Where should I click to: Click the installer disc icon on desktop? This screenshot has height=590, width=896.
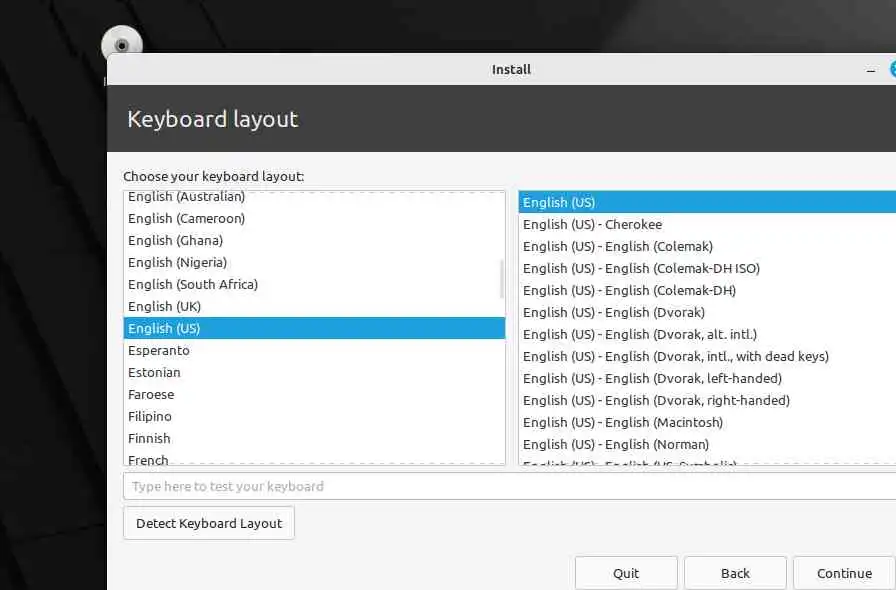click(122, 41)
